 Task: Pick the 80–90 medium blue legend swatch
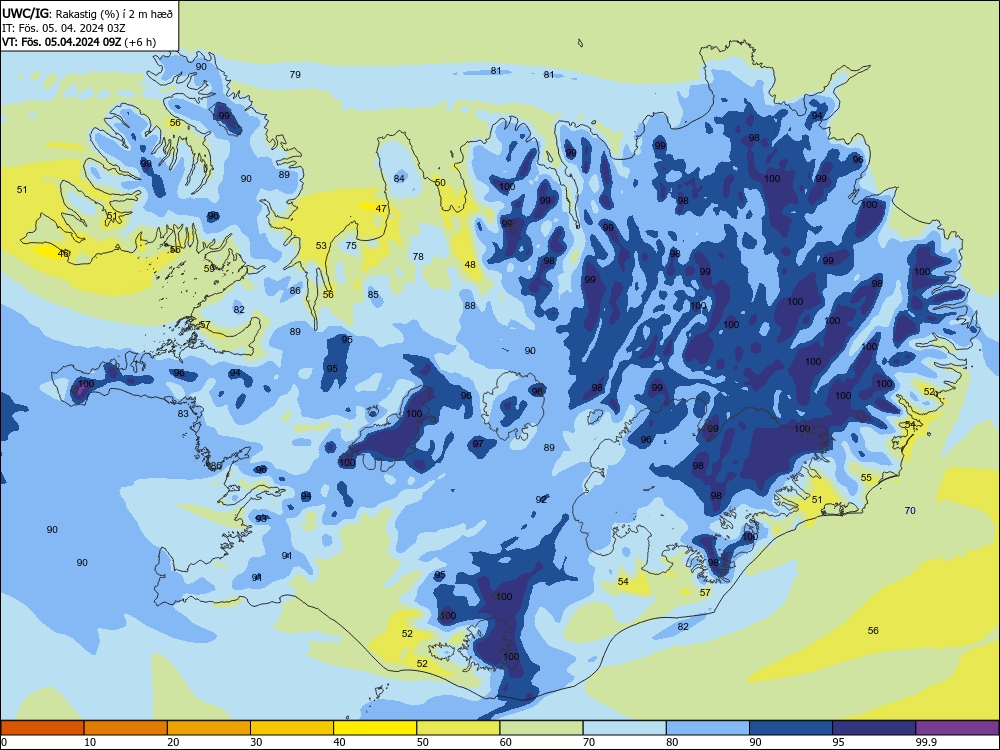[x=708, y=728]
